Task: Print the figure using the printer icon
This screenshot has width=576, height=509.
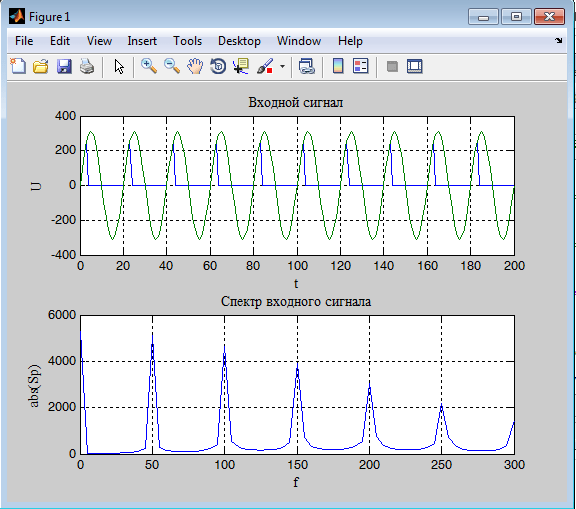Action: point(87,66)
